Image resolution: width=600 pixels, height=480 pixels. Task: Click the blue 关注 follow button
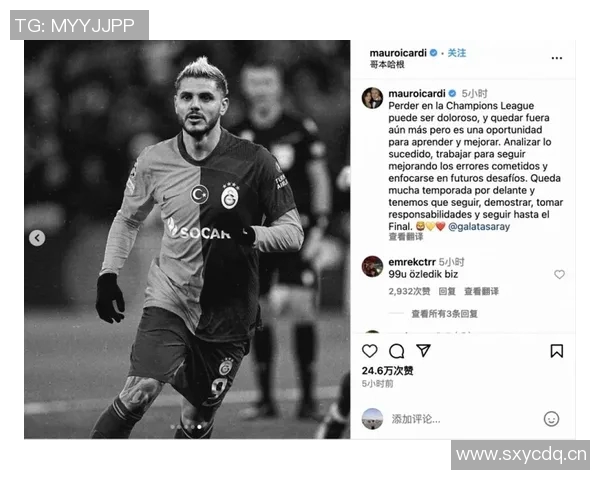pos(457,53)
